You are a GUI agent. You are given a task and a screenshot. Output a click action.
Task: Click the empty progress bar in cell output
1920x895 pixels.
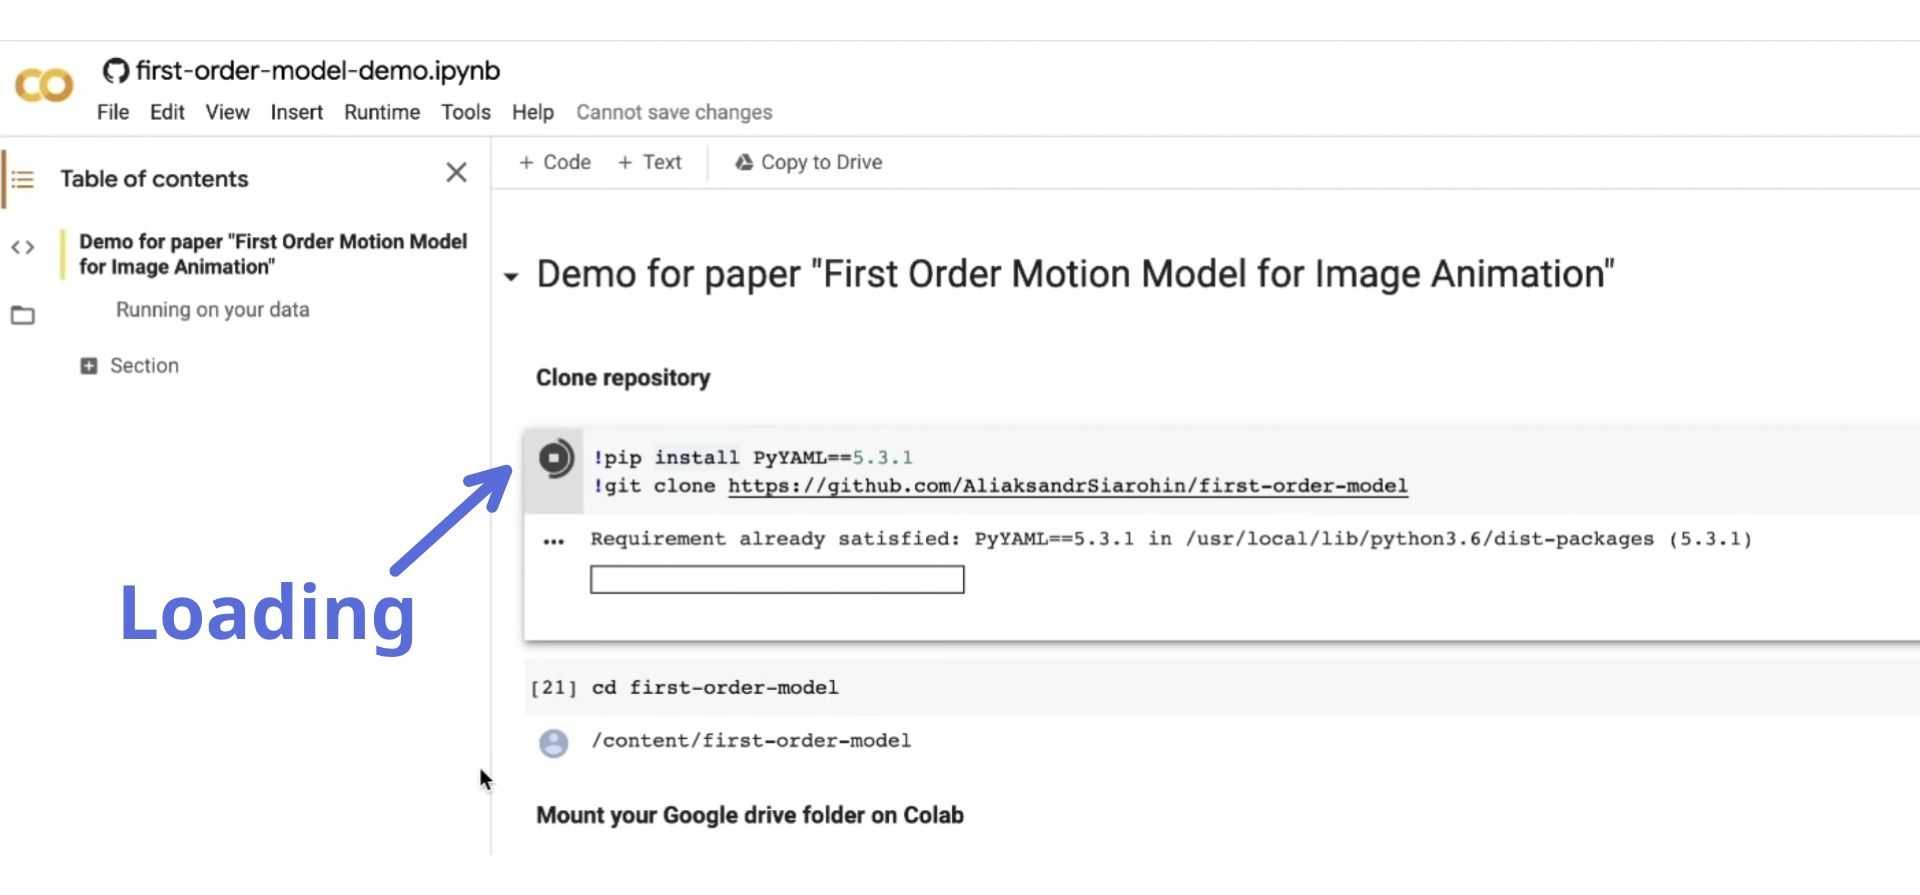[777, 580]
